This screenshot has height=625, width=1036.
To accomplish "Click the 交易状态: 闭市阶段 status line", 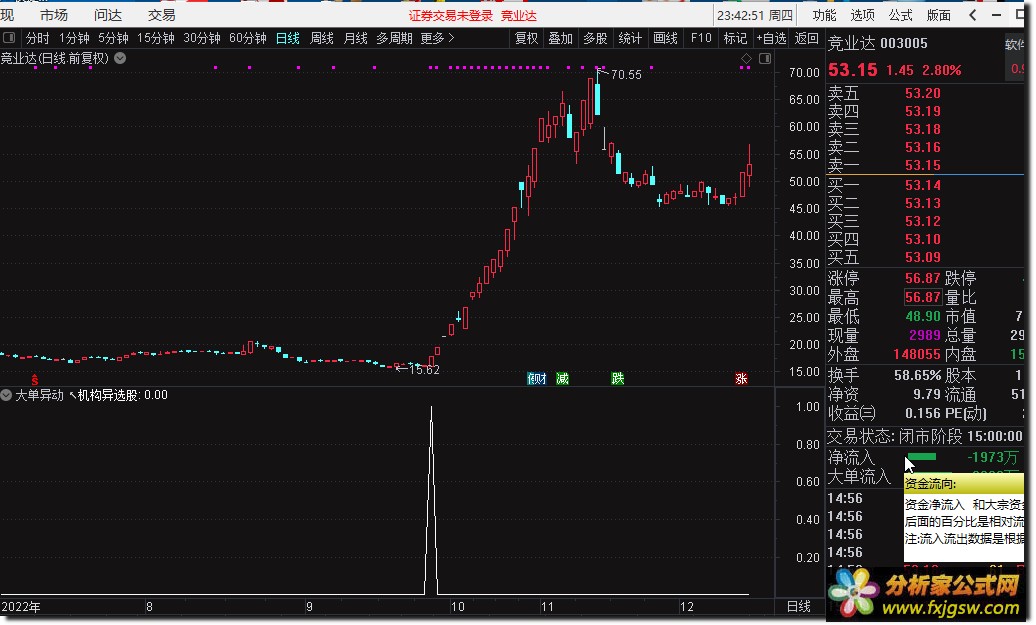I will [924, 436].
